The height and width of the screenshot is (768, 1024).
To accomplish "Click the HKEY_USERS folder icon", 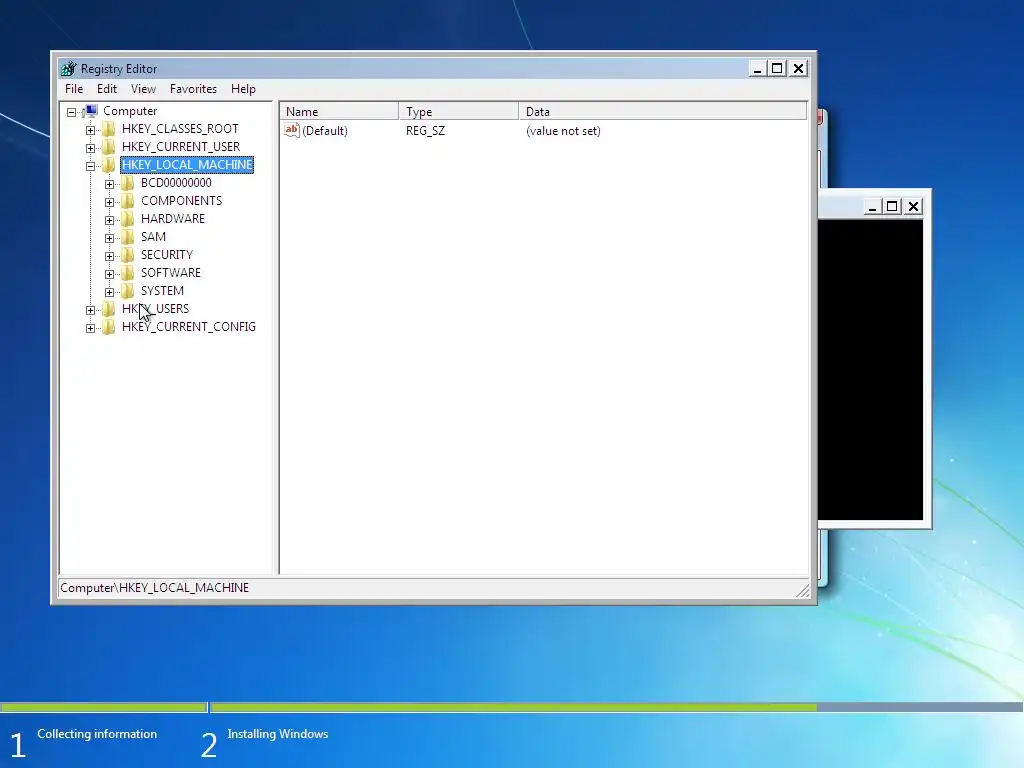I will click(109, 308).
